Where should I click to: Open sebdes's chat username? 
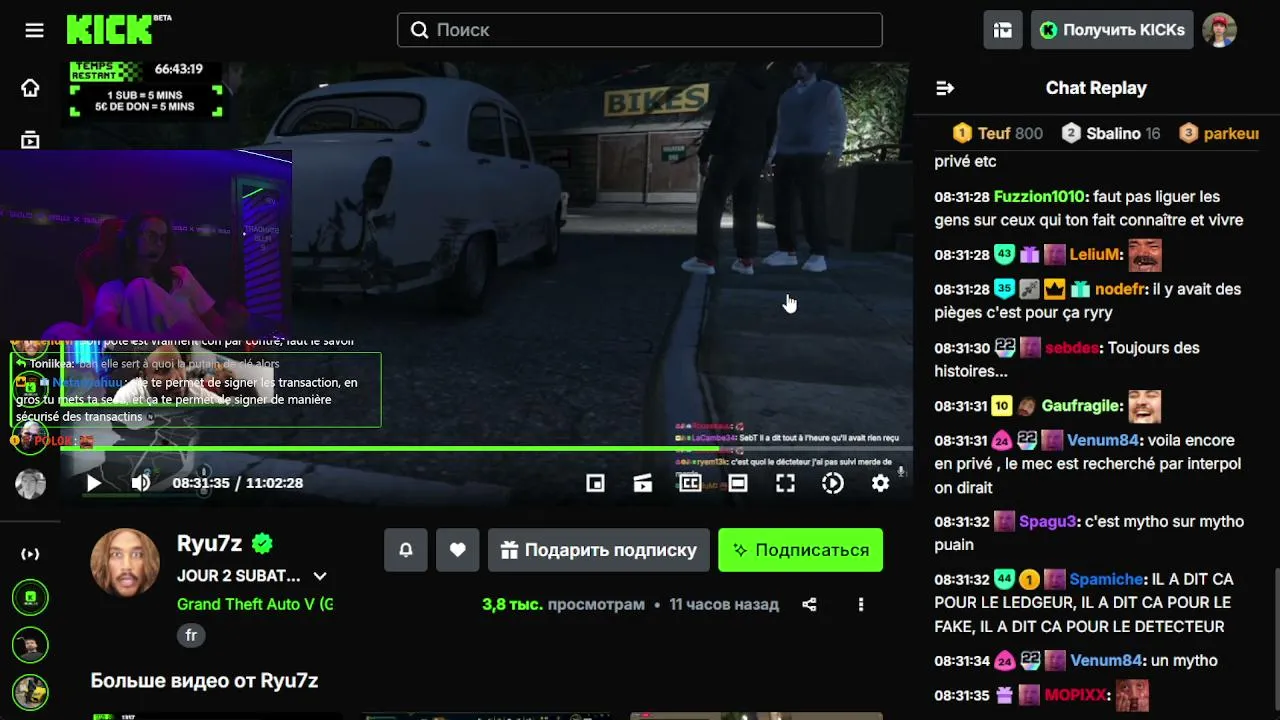1072,348
